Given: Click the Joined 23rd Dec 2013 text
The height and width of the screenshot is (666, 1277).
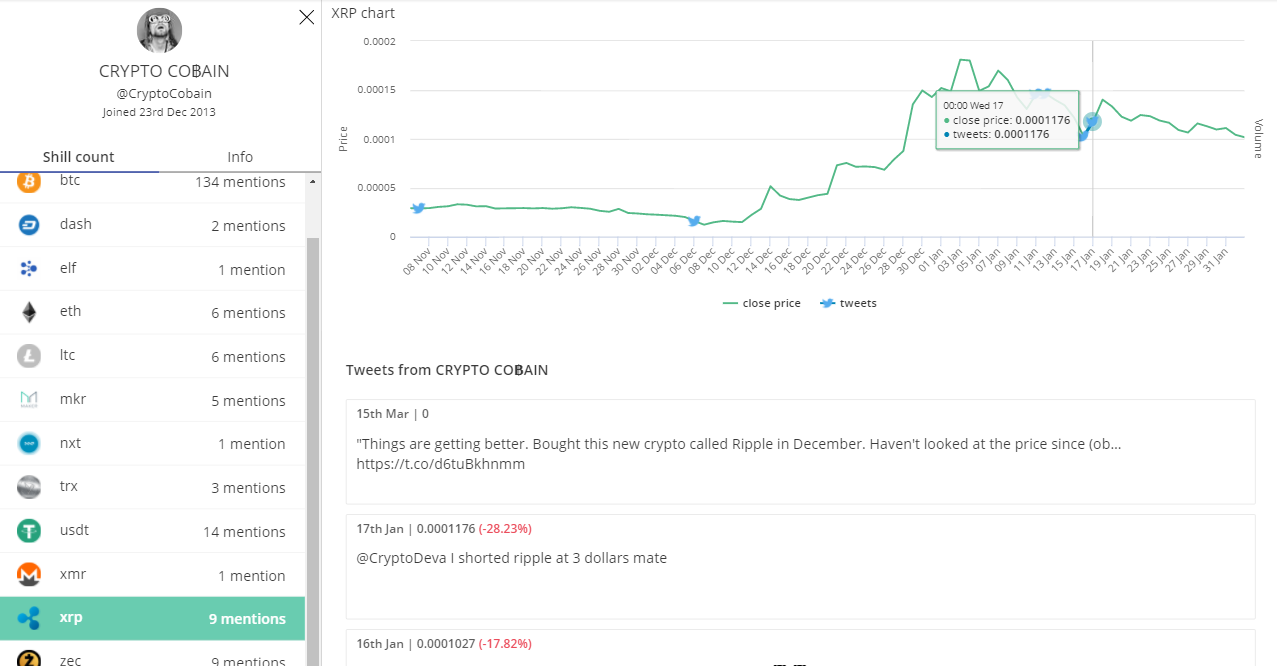Looking at the screenshot, I should click(x=159, y=112).
